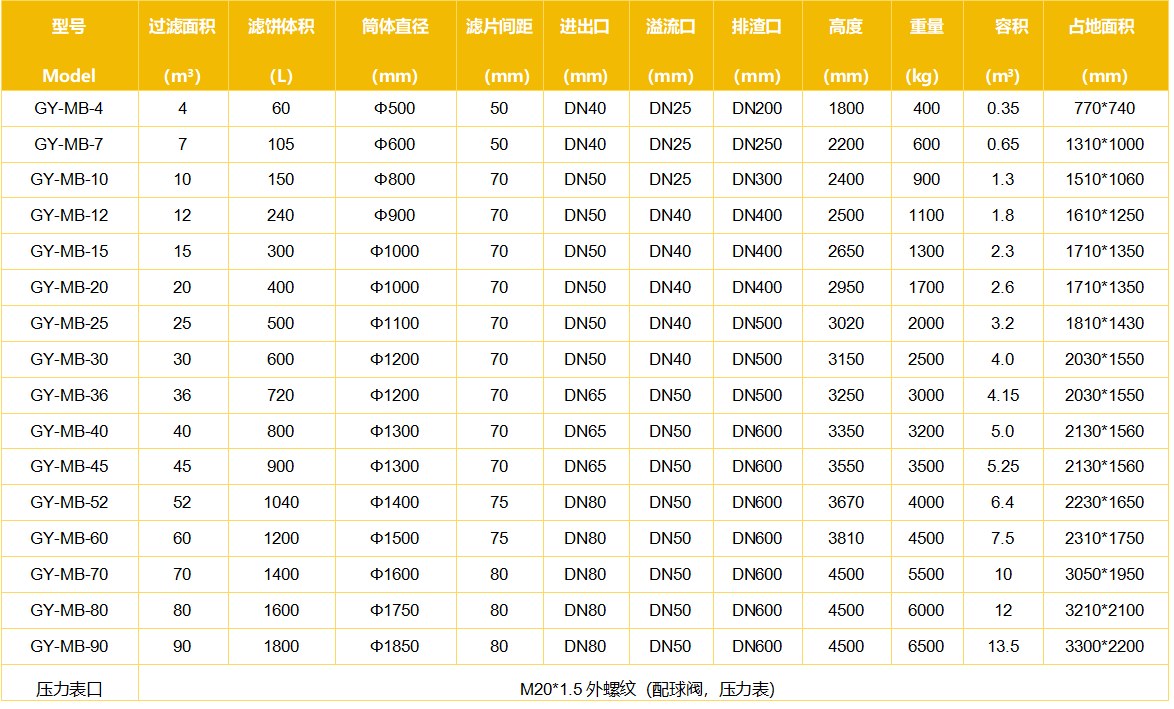Click the GY-MB-4 model cell

point(69,108)
